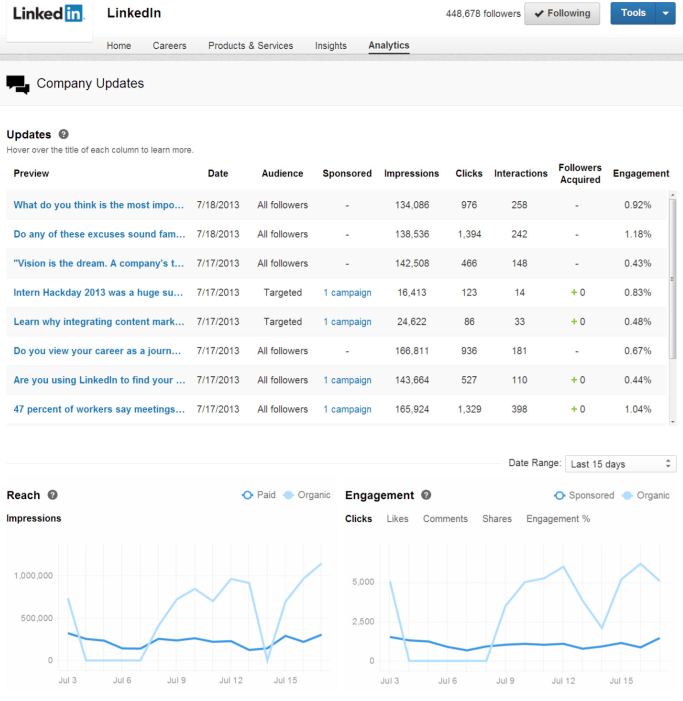Screen dimensions: 683x701
Task: Open update 'Vision is the dream. A company's t...'
Action: 99,263
